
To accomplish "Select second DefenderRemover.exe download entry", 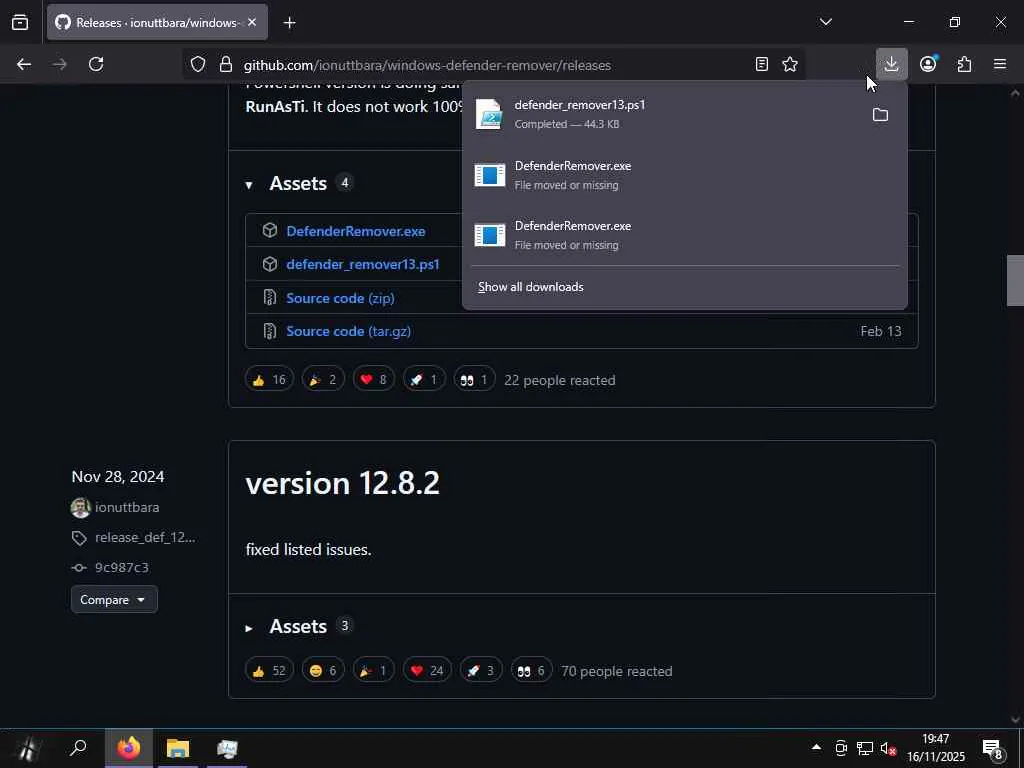I will point(684,235).
